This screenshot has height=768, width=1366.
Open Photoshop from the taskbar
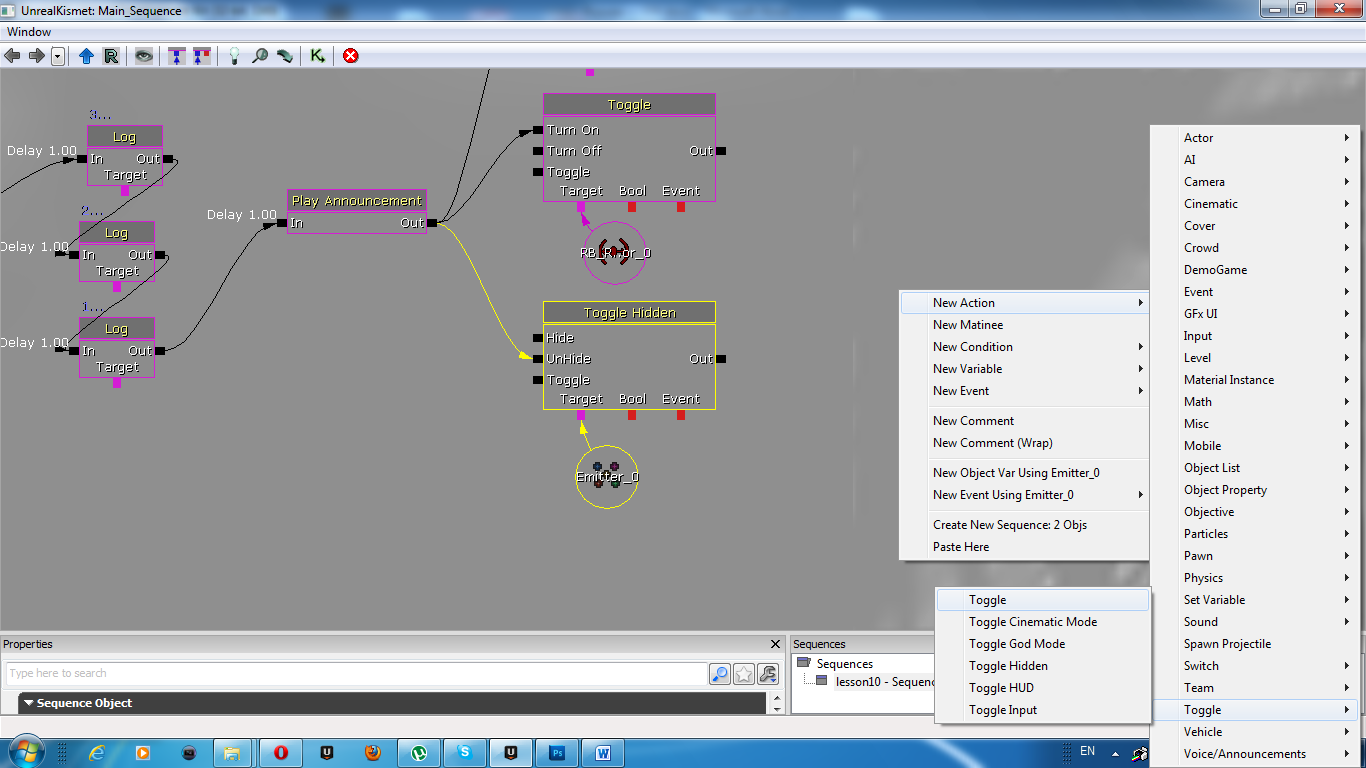point(558,752)
